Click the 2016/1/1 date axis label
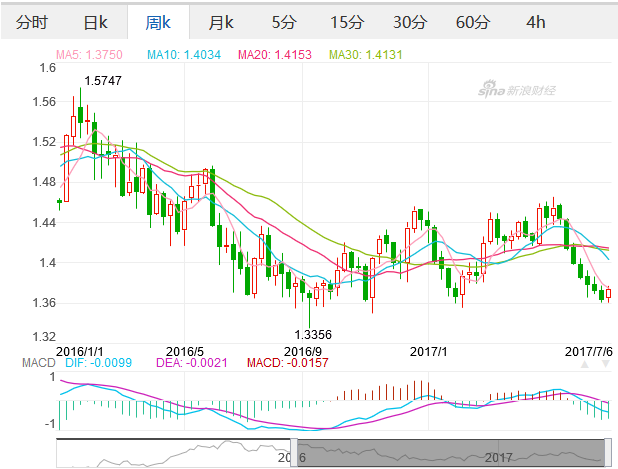 point(80,351)
